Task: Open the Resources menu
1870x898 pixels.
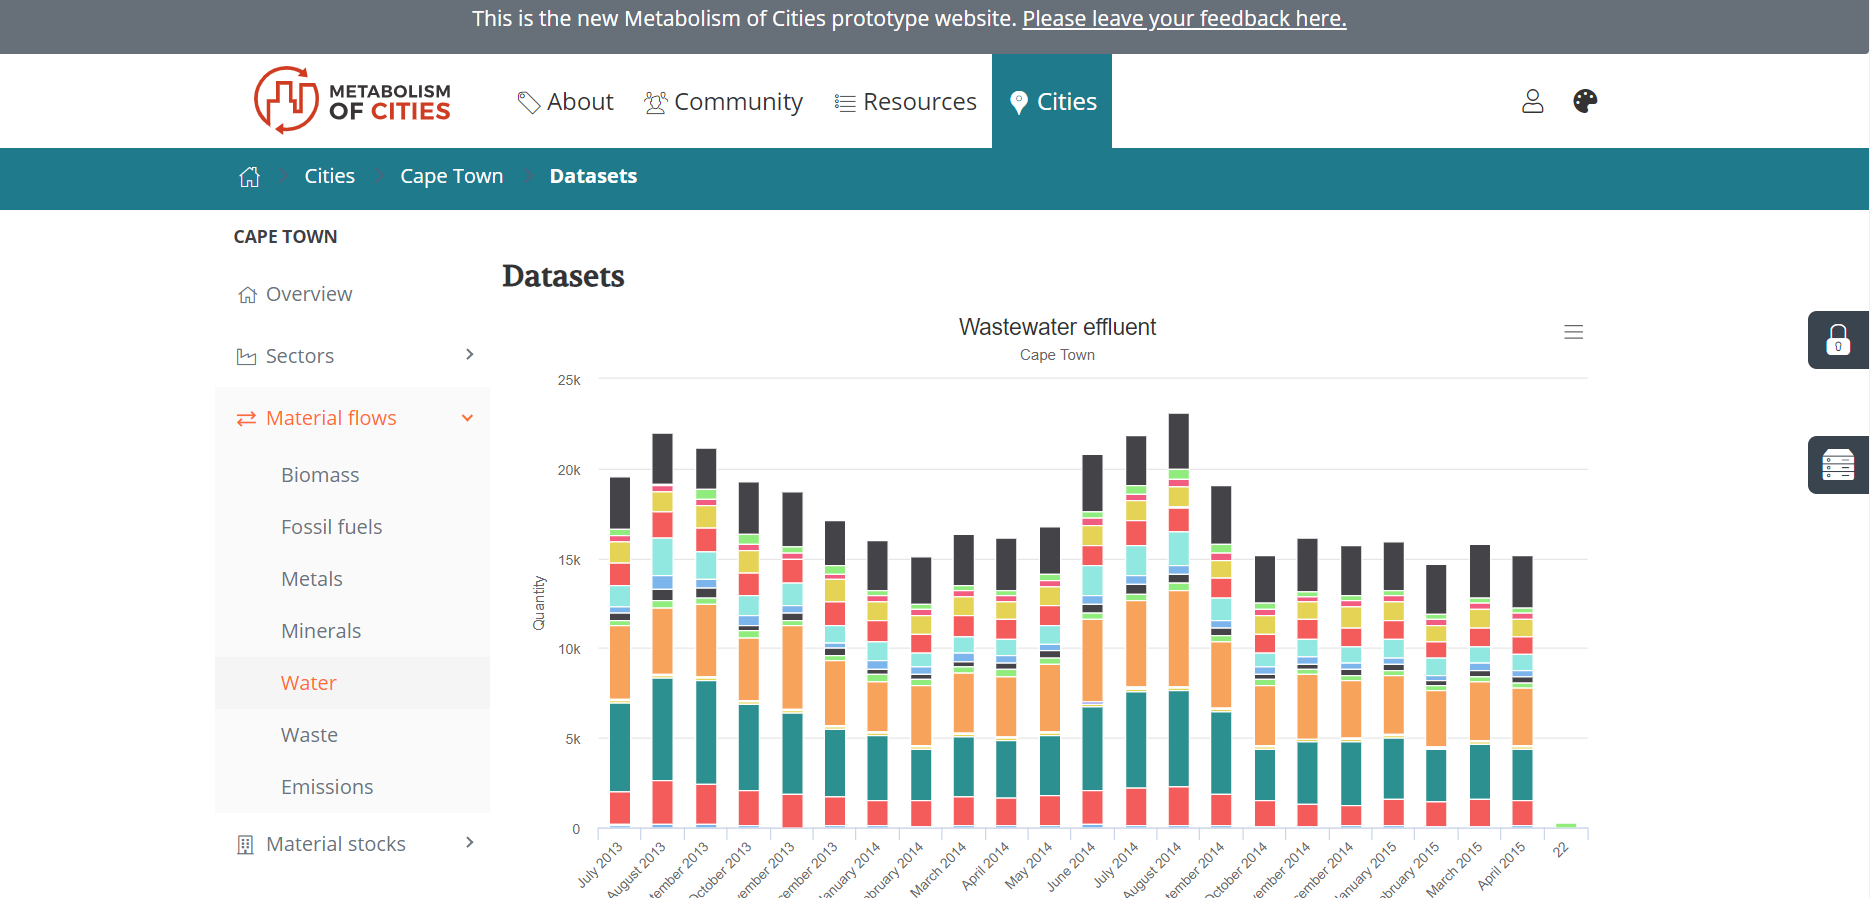Action: pyautogui.click(x=905, y=102)
